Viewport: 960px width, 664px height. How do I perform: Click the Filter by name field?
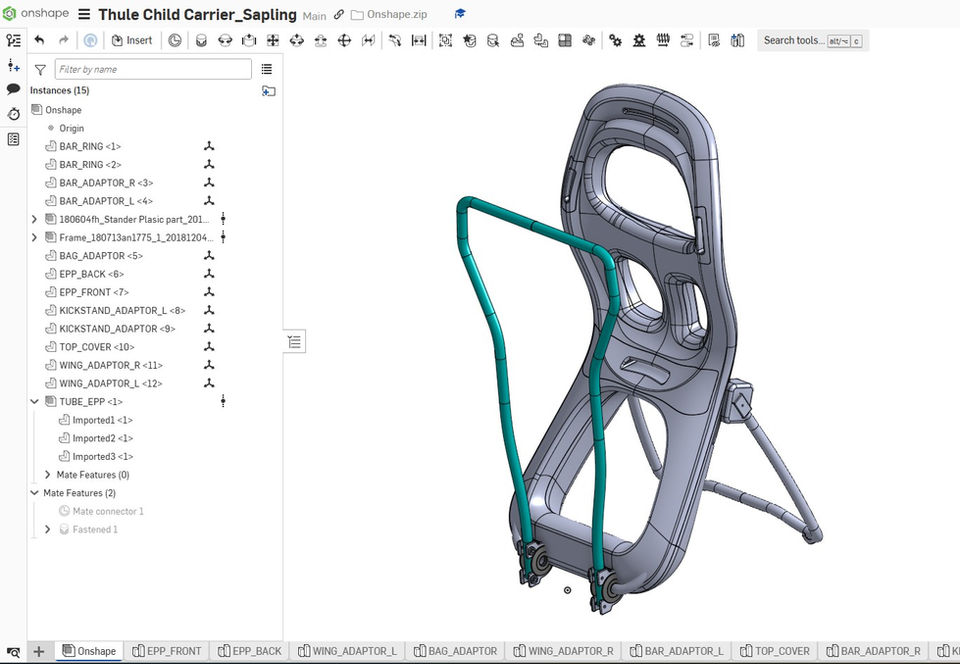coord(153,69)
